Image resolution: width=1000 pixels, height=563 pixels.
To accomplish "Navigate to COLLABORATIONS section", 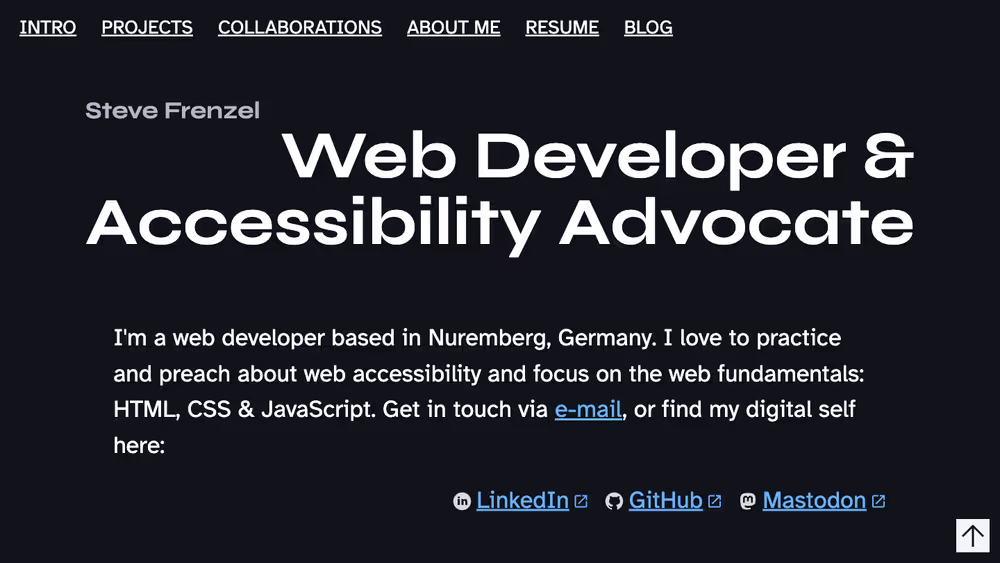I will click(x=300, y=27).
